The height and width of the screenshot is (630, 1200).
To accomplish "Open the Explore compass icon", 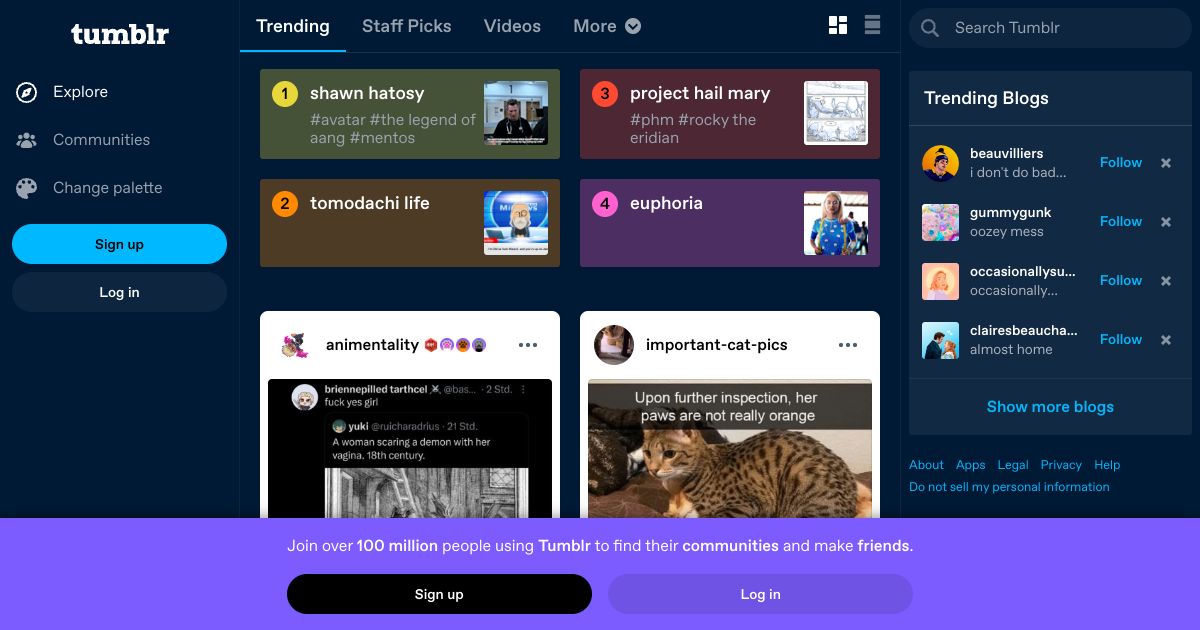I will coord(27,92).
